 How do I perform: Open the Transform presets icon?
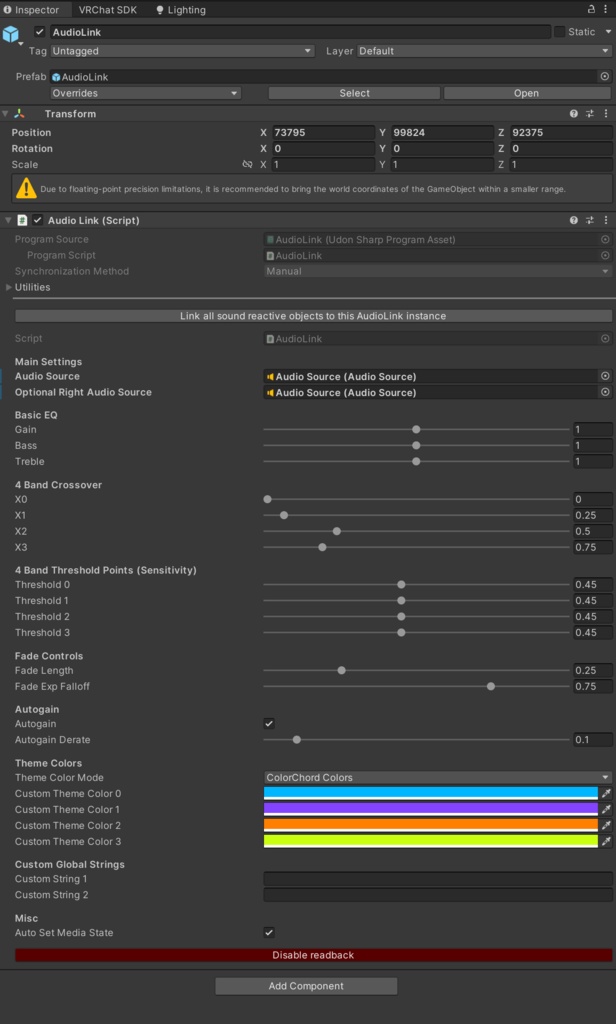588,113
